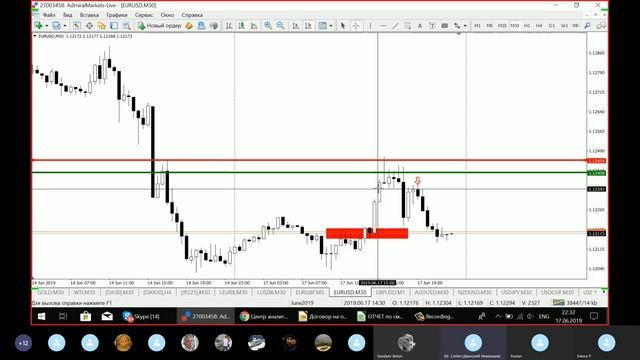Viewport: 640px width, 360px height.
Task: Open the Chrome Центр анали... taskbar window
Action: [x=264, y=316]
